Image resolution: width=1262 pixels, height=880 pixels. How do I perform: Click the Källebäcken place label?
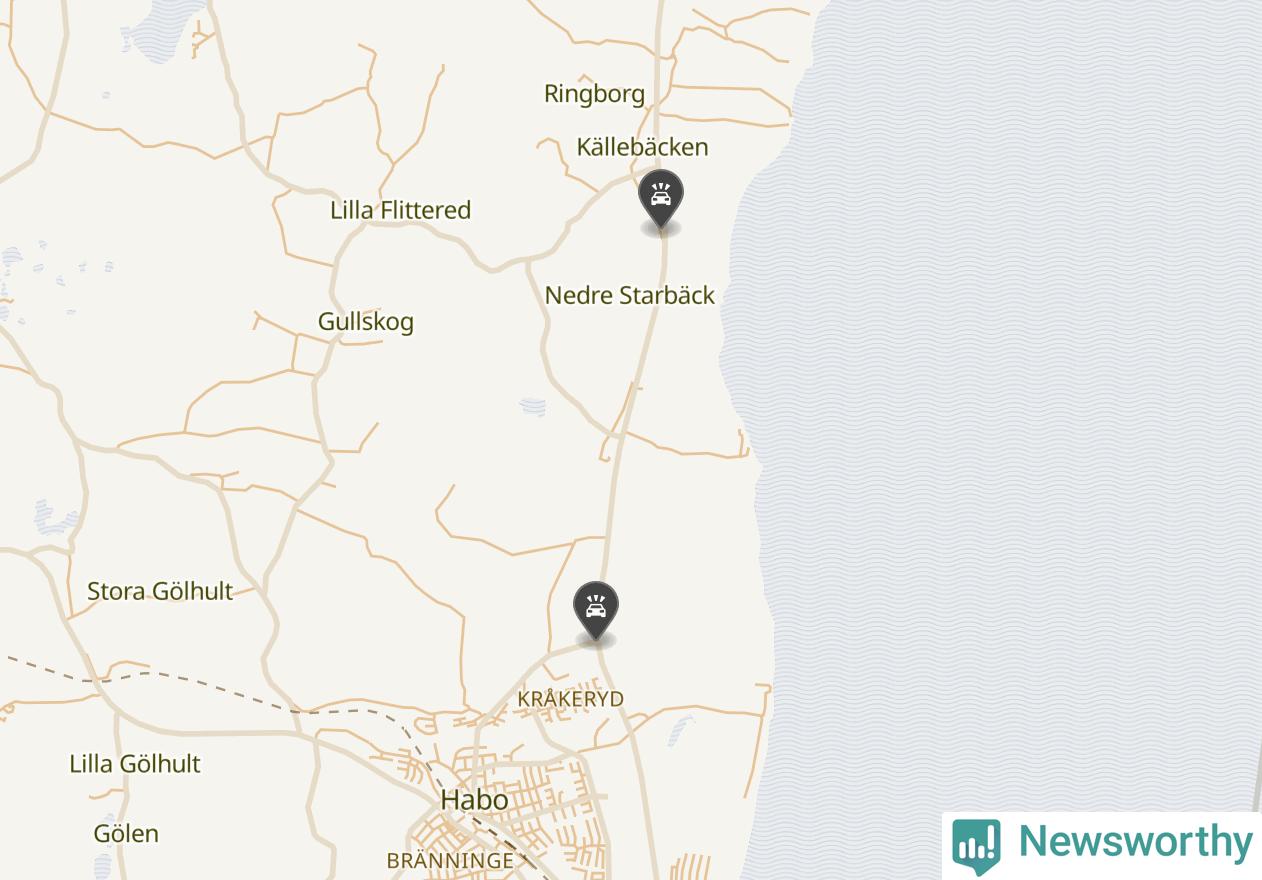pyautogui.click(x=642, y=147)
